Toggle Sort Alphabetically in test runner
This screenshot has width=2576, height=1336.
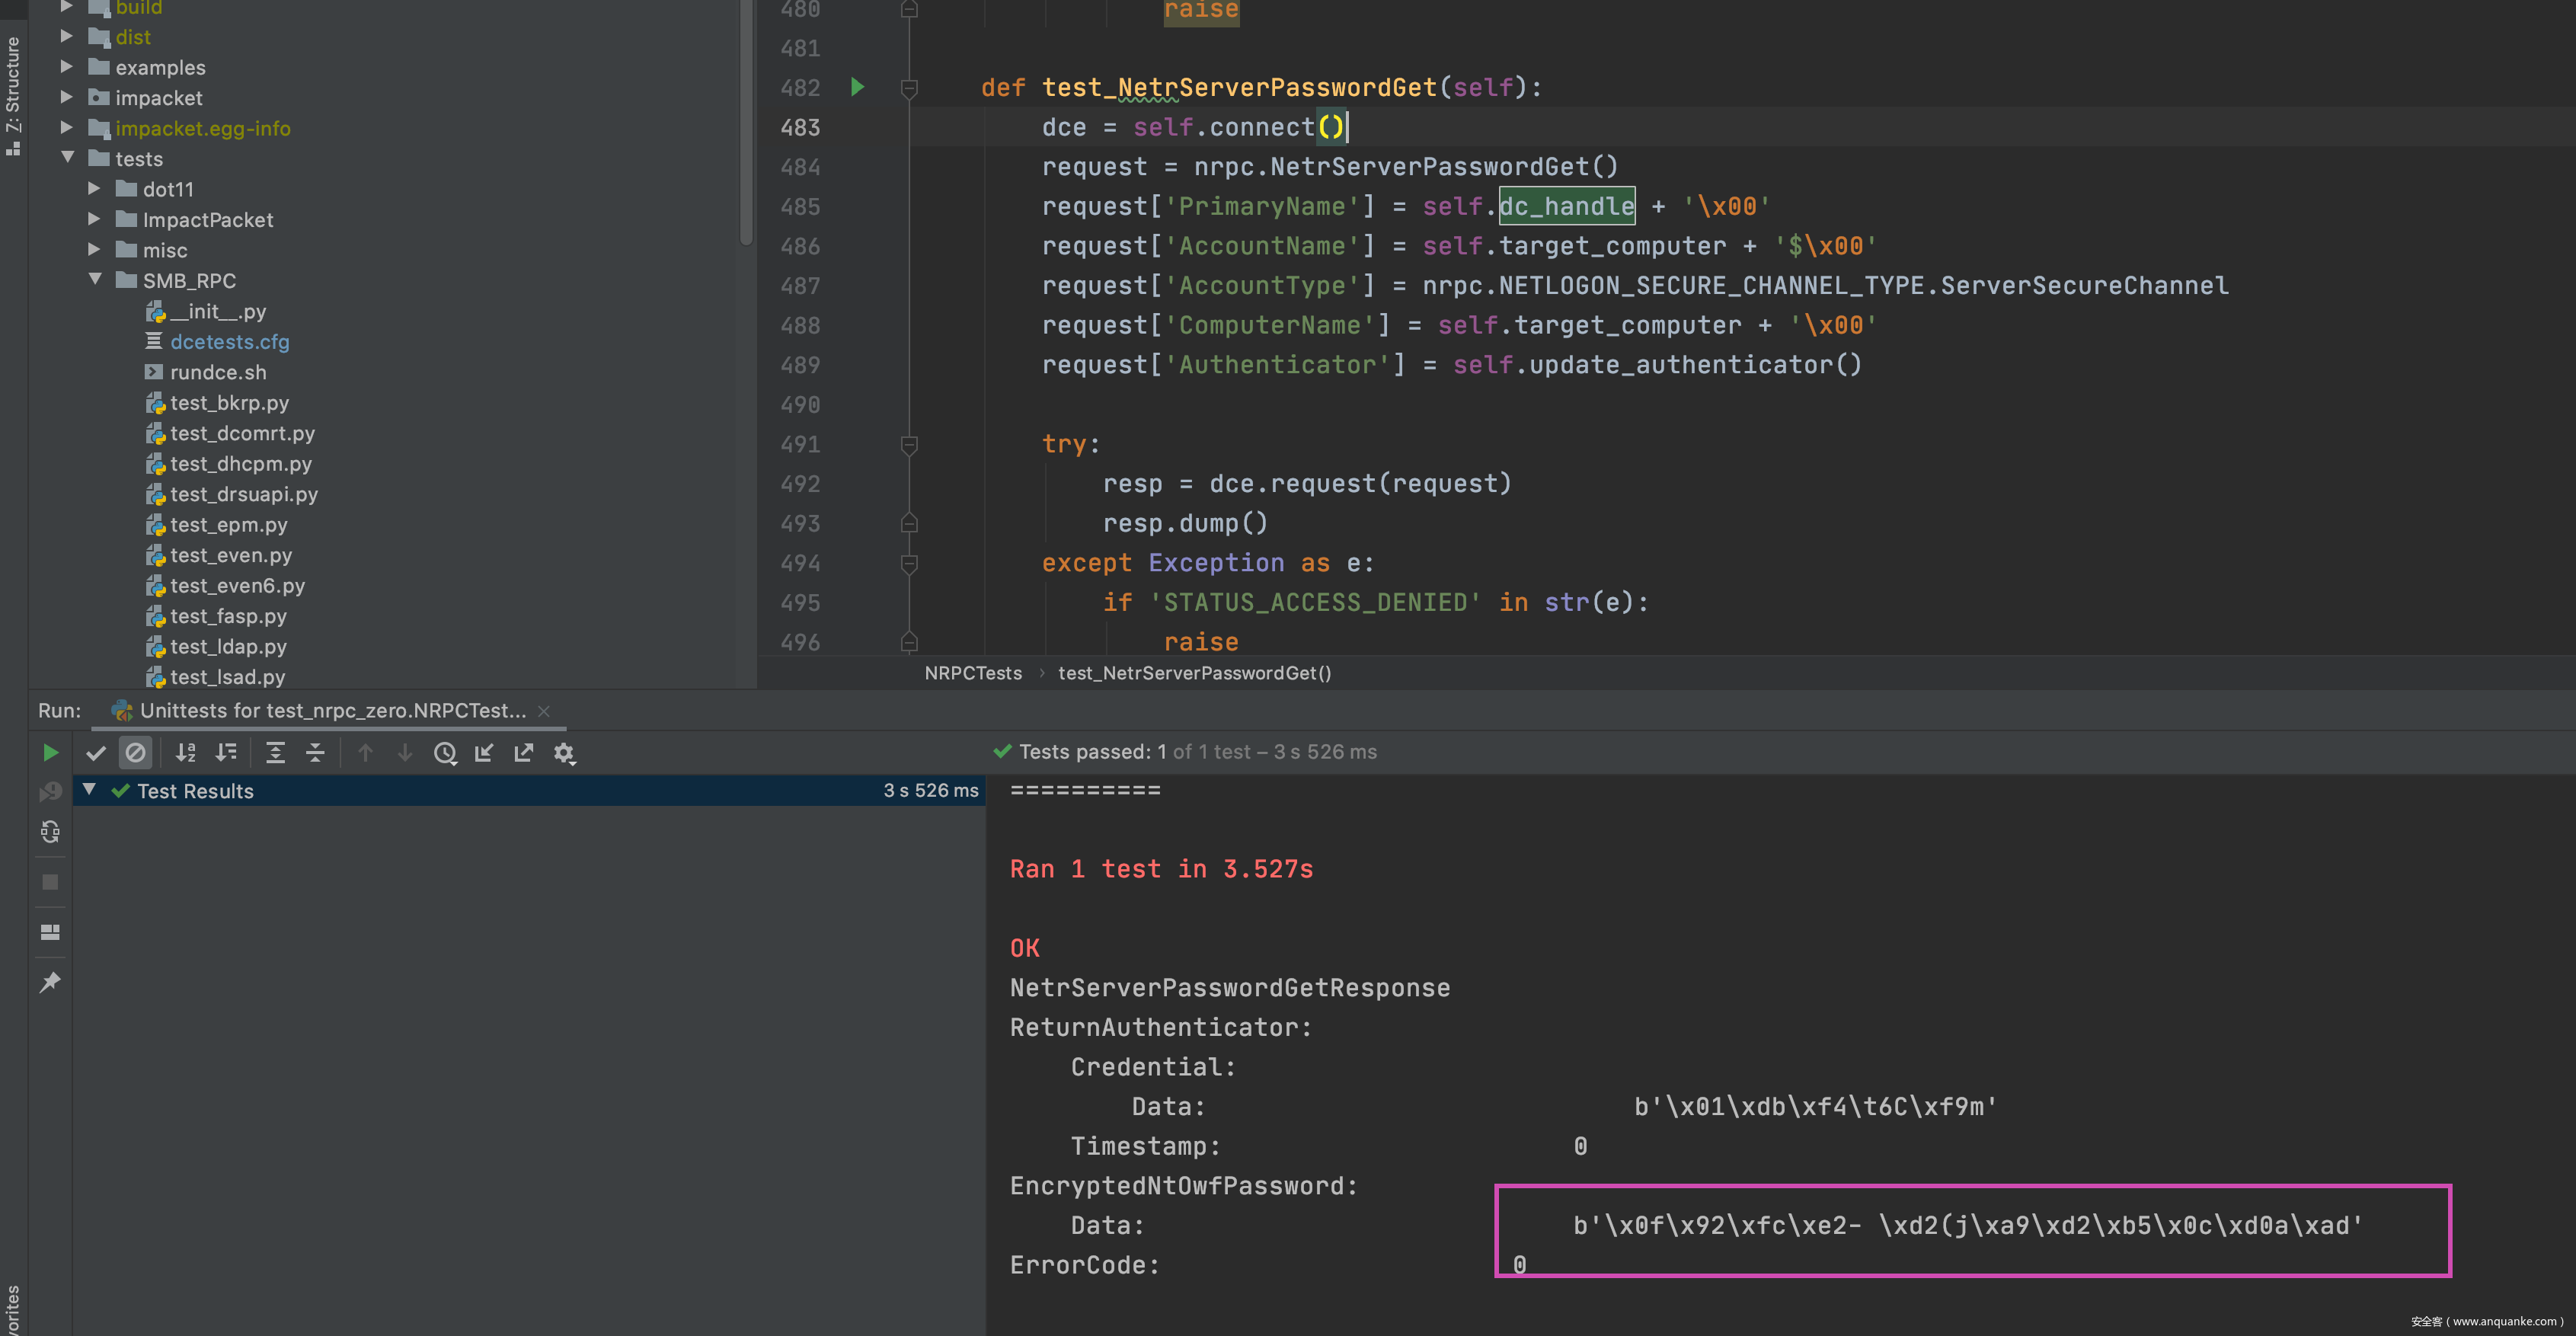pos(186,752)
